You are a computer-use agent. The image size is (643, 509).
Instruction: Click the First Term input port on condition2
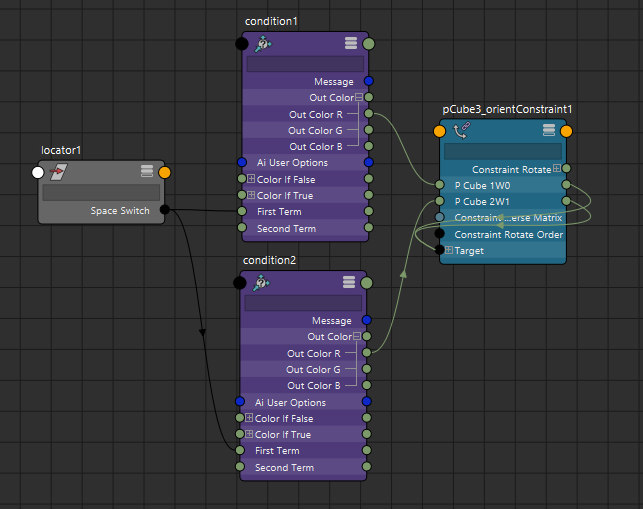[x=240, y=451]
